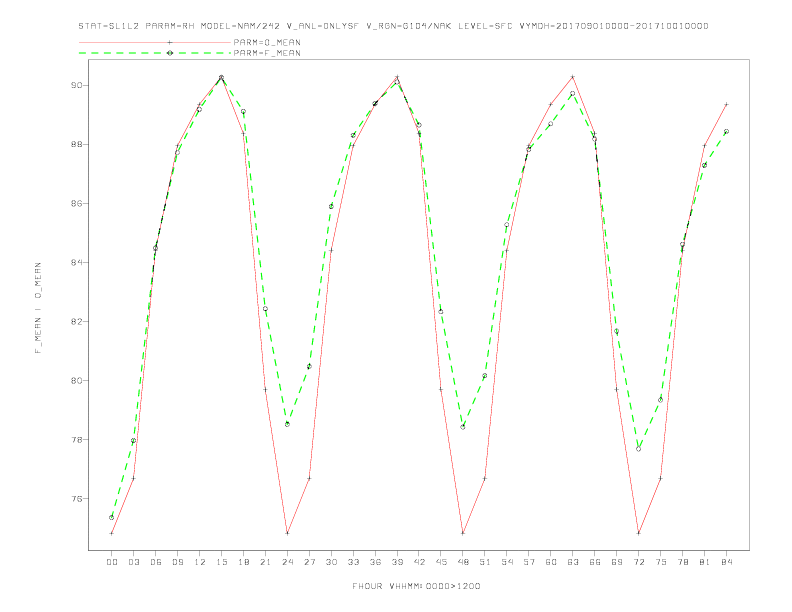Click F_MEAN circle data point at hour 21
792x612 pixels.
[265, 309]
